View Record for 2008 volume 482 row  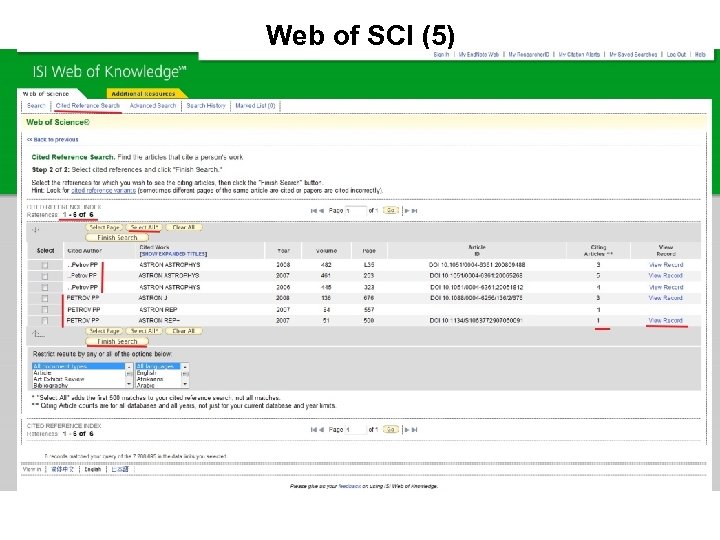click(666, 265)
